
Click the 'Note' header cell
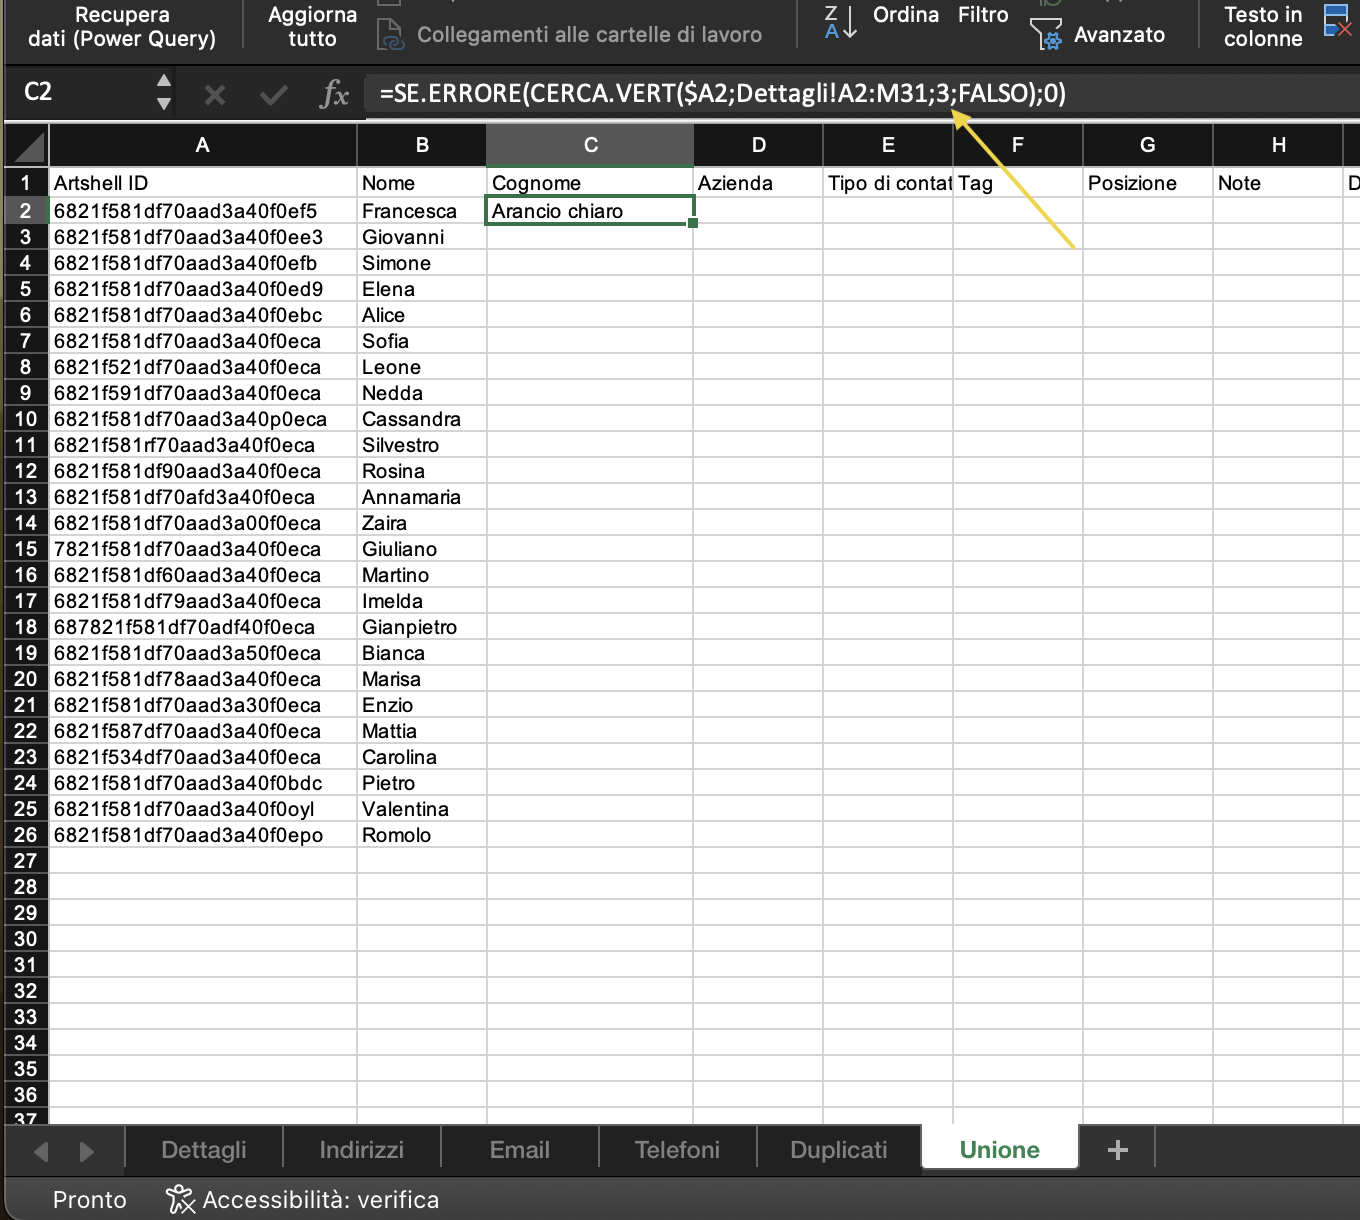[1278, 183]
